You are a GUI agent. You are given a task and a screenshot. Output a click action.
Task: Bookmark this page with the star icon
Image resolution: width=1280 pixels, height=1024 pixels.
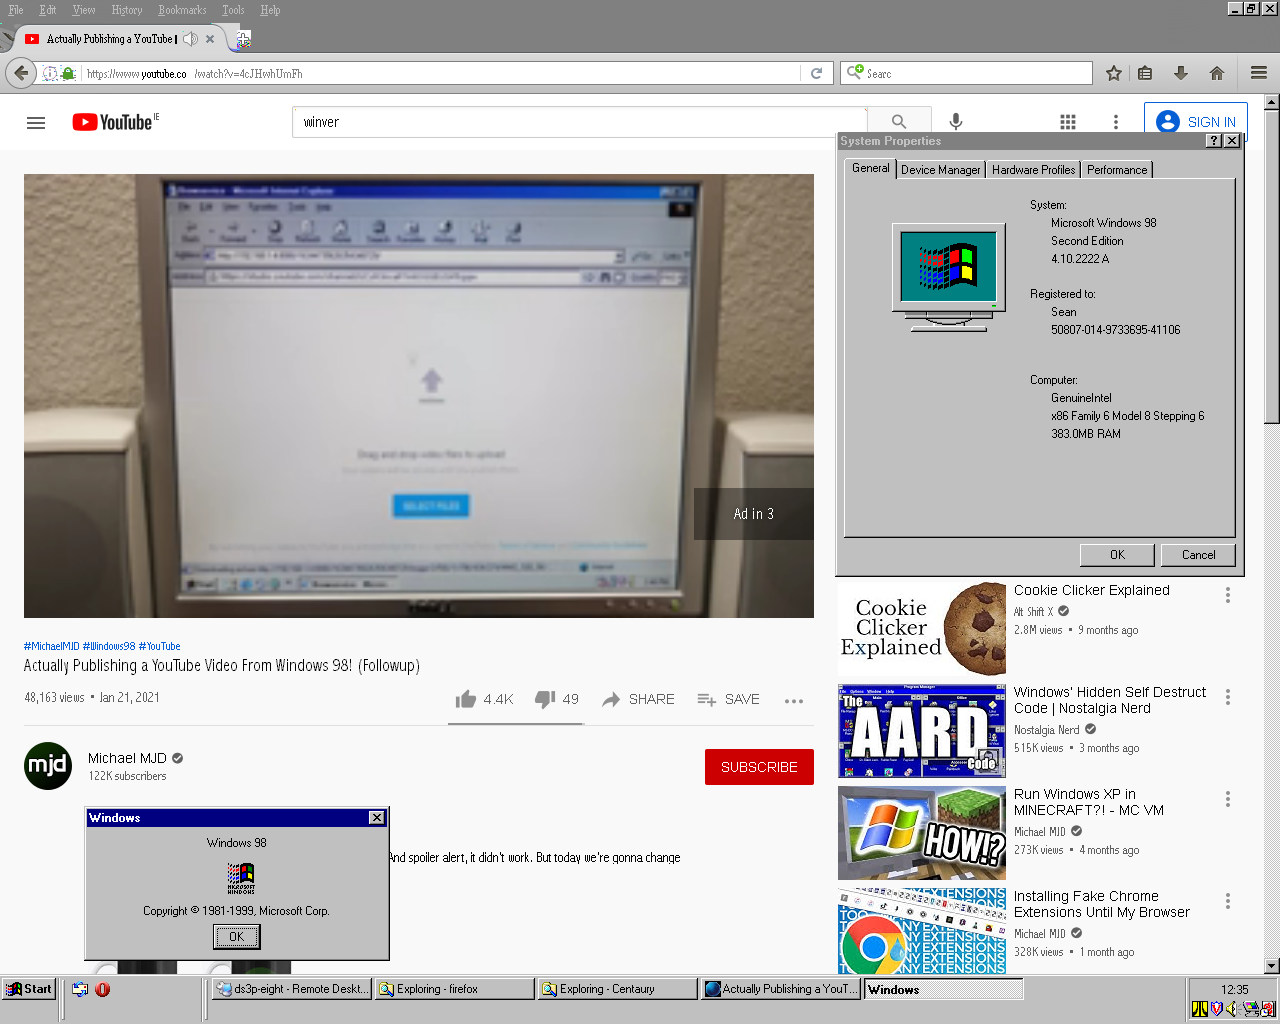click(x=1114, y=73)
